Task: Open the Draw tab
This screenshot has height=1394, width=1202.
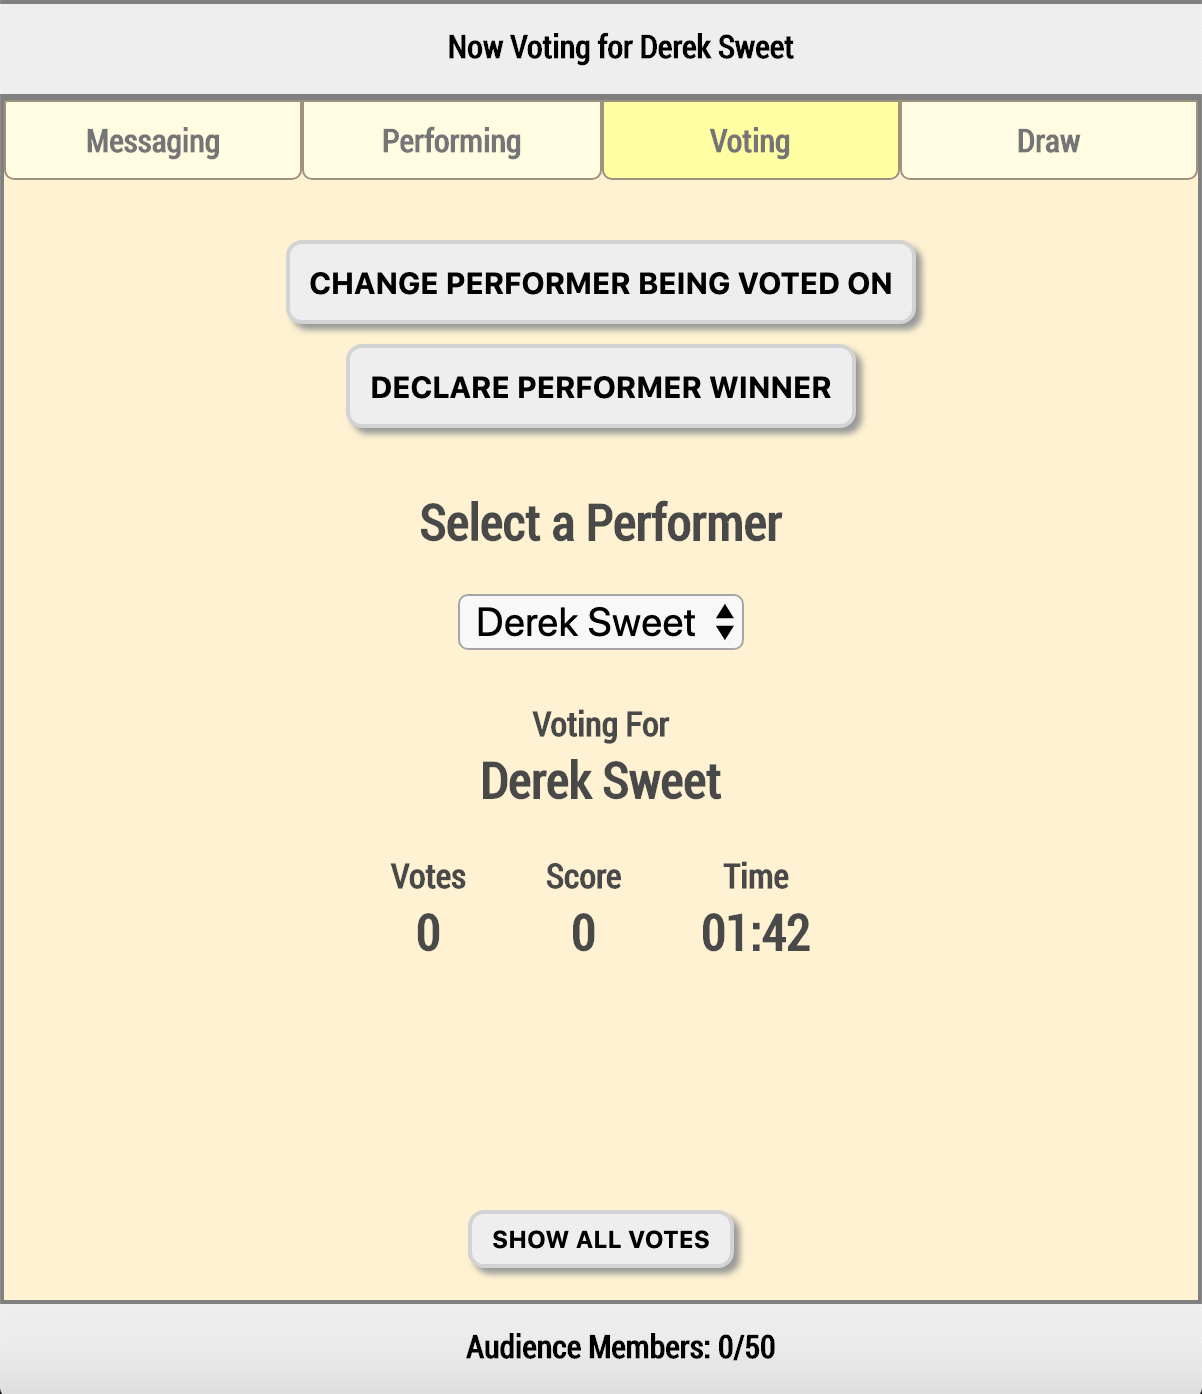Action: pyautogui.click(x=1047, y=140)
